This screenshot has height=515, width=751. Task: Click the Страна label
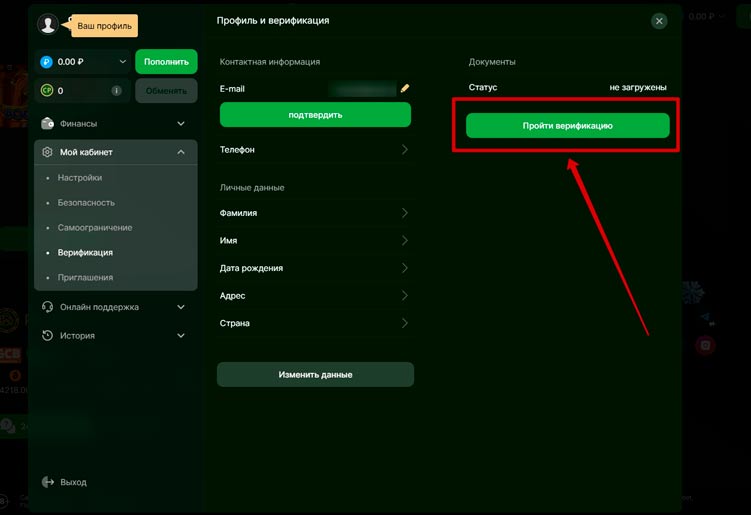pos(234,323)
